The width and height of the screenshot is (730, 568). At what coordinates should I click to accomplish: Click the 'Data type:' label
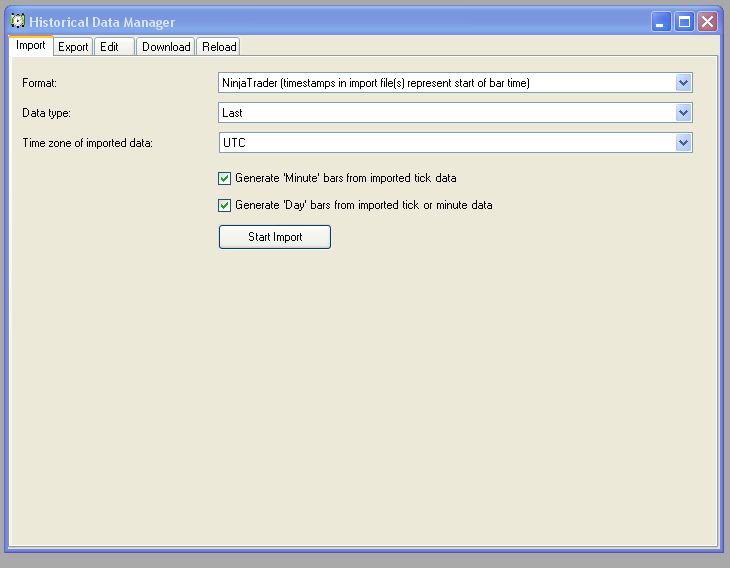coord(46,113)
